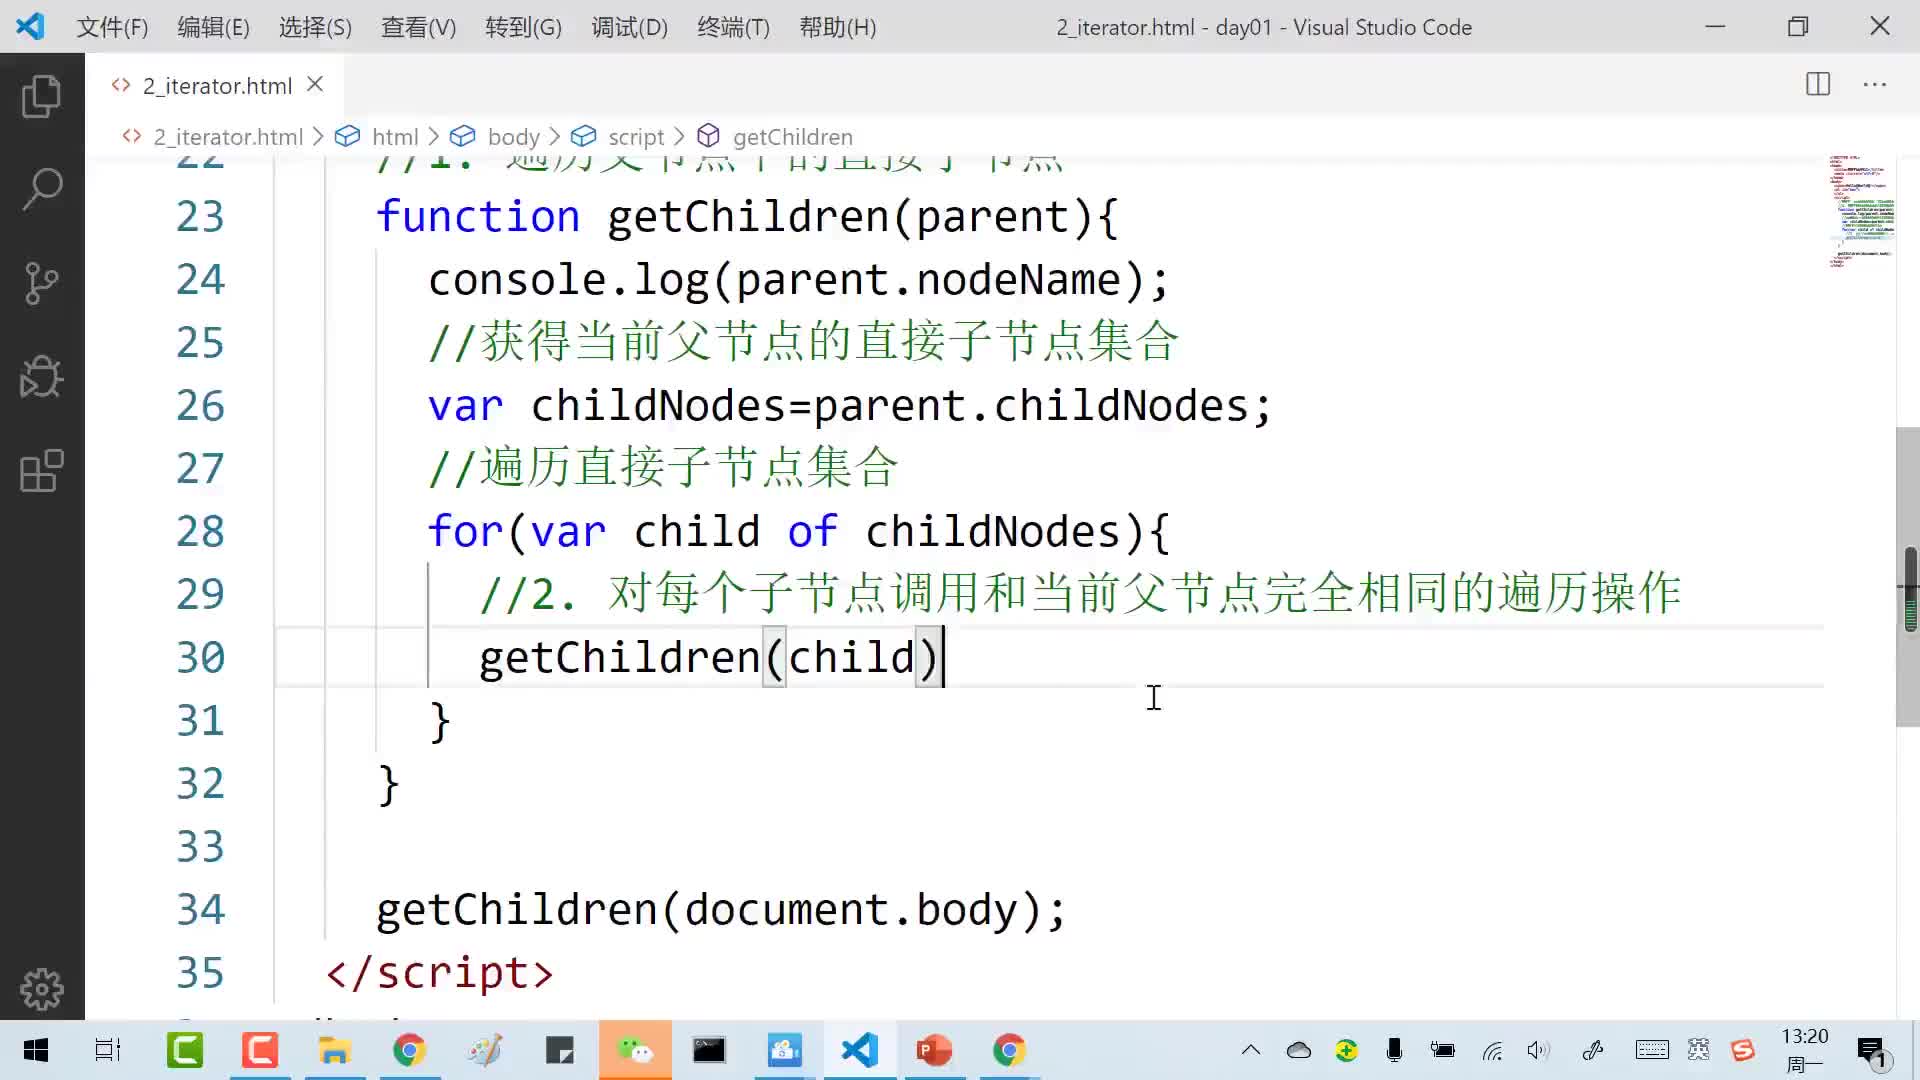Open the 终端(T) menu
The height and width of the screenshot is (1080, 1920).
(x=733, y=27)
